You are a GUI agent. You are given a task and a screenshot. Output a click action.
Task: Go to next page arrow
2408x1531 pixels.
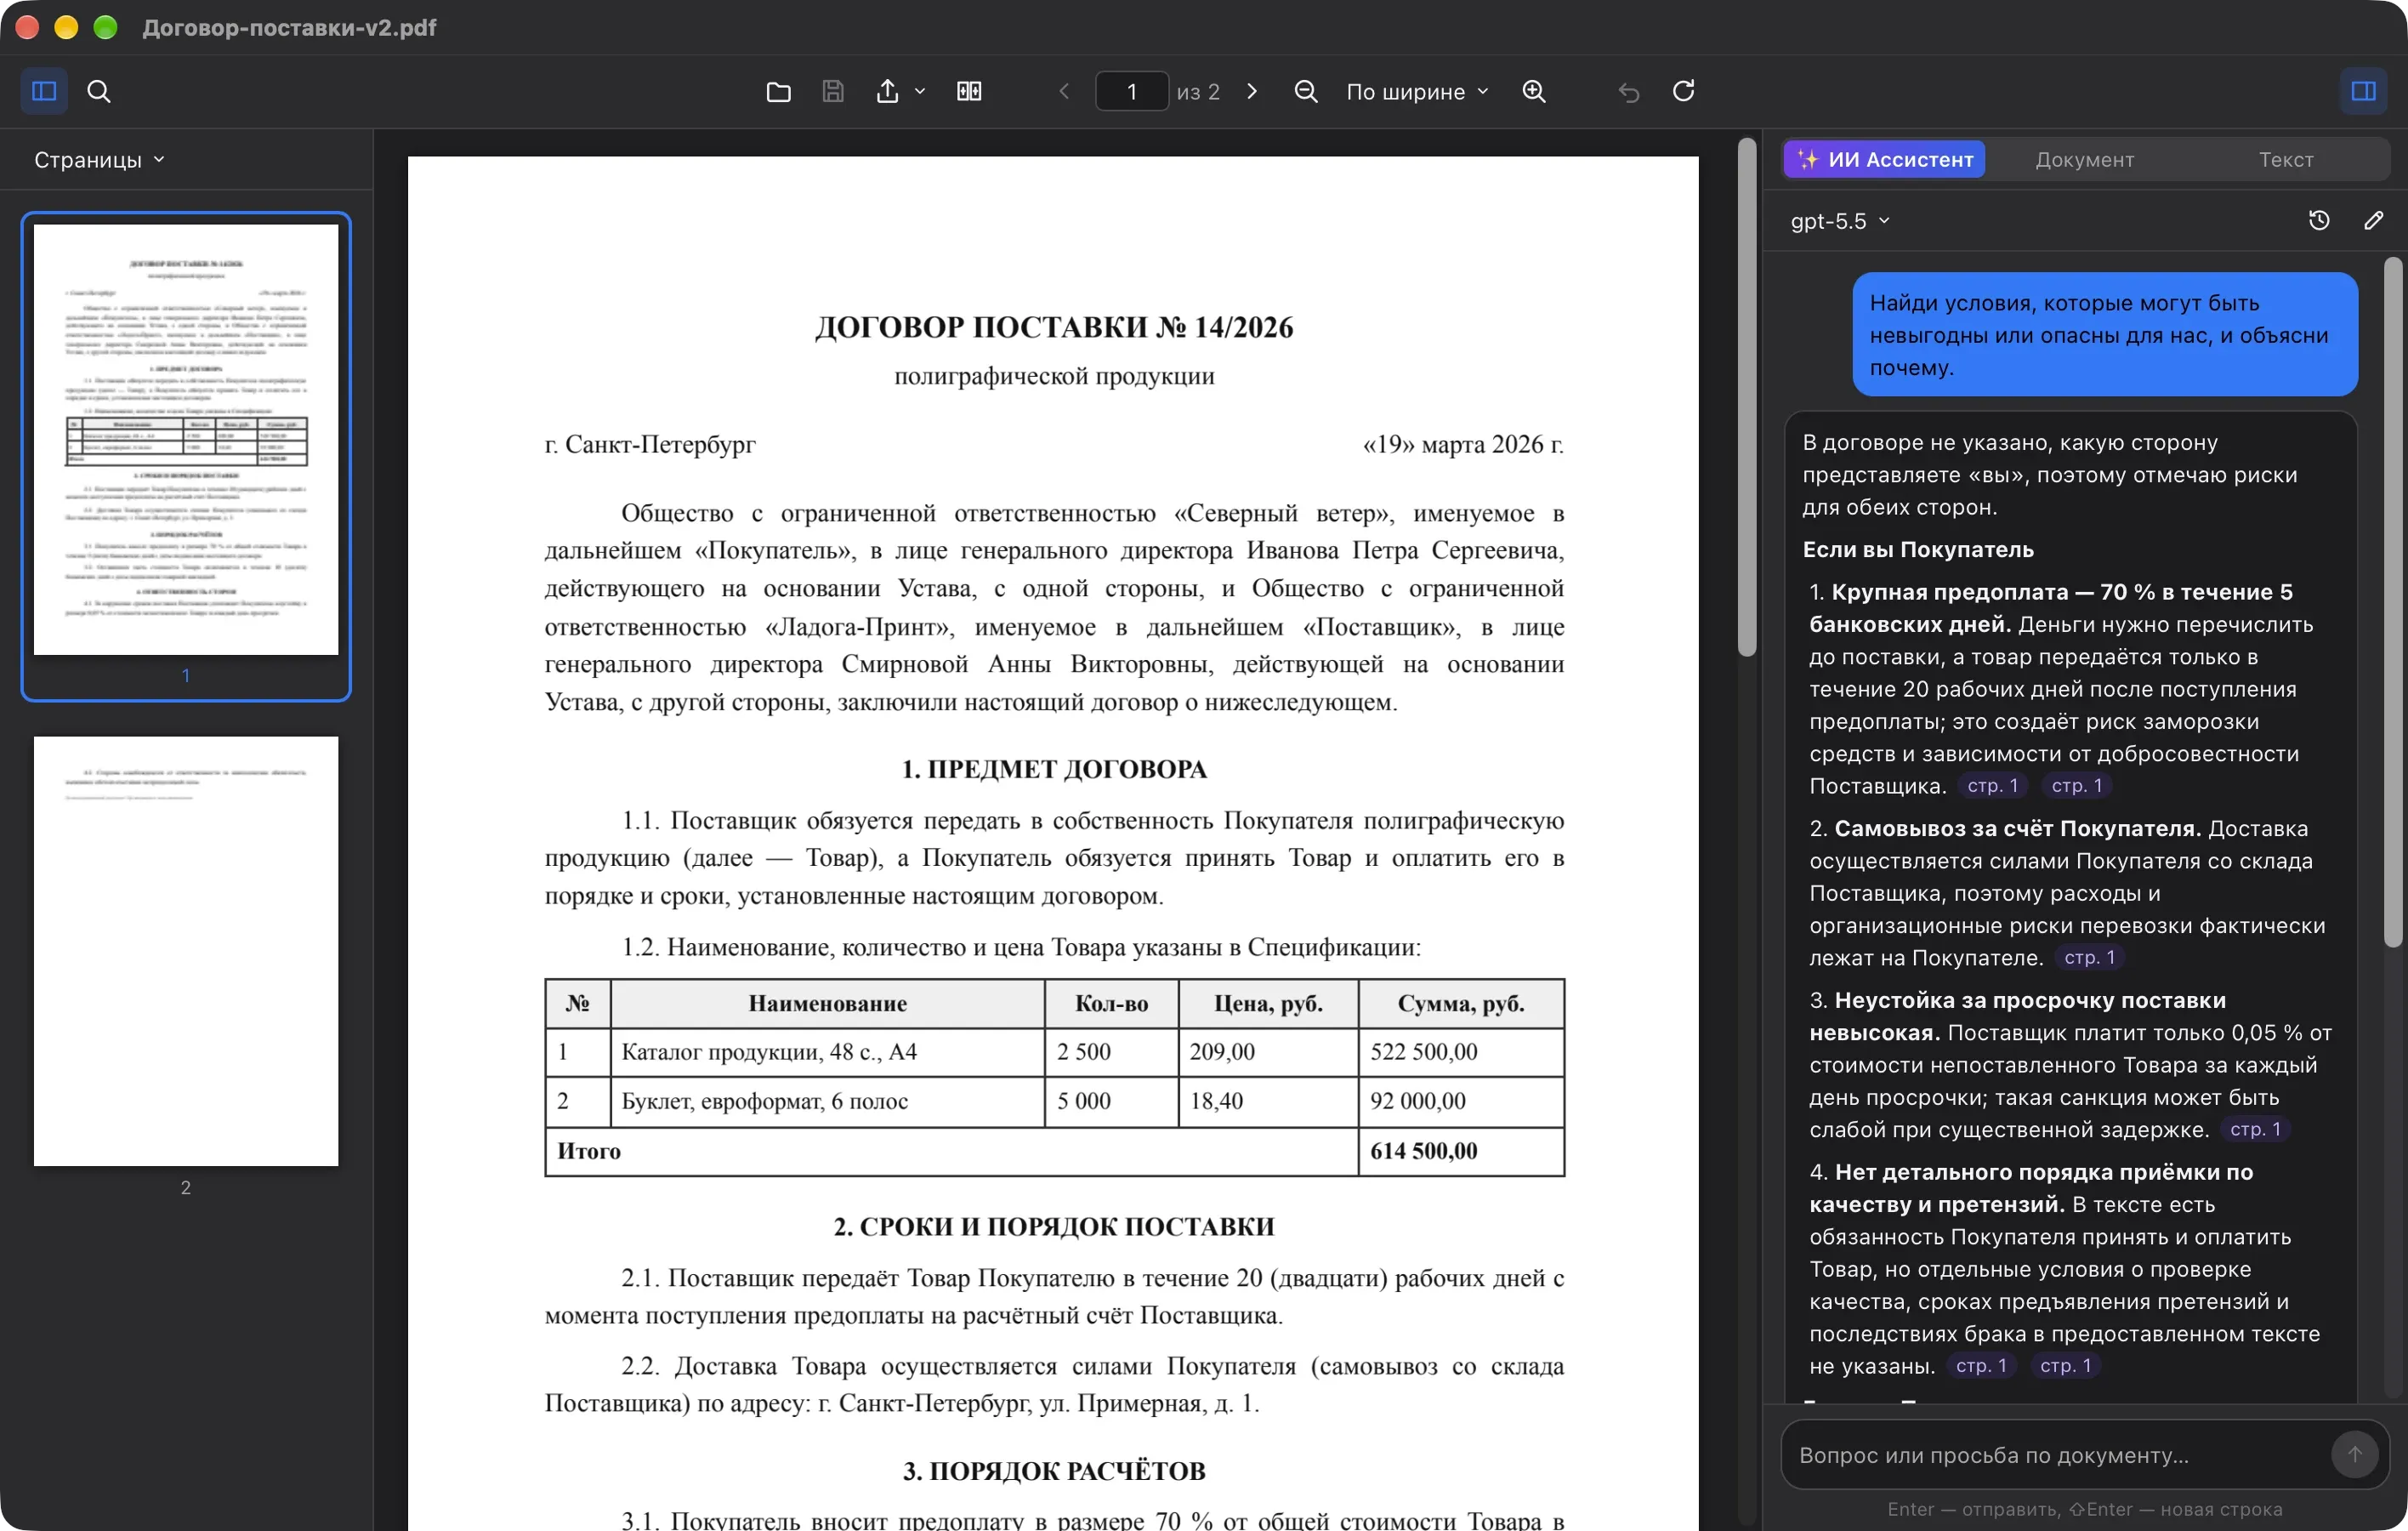(1252, 91)
